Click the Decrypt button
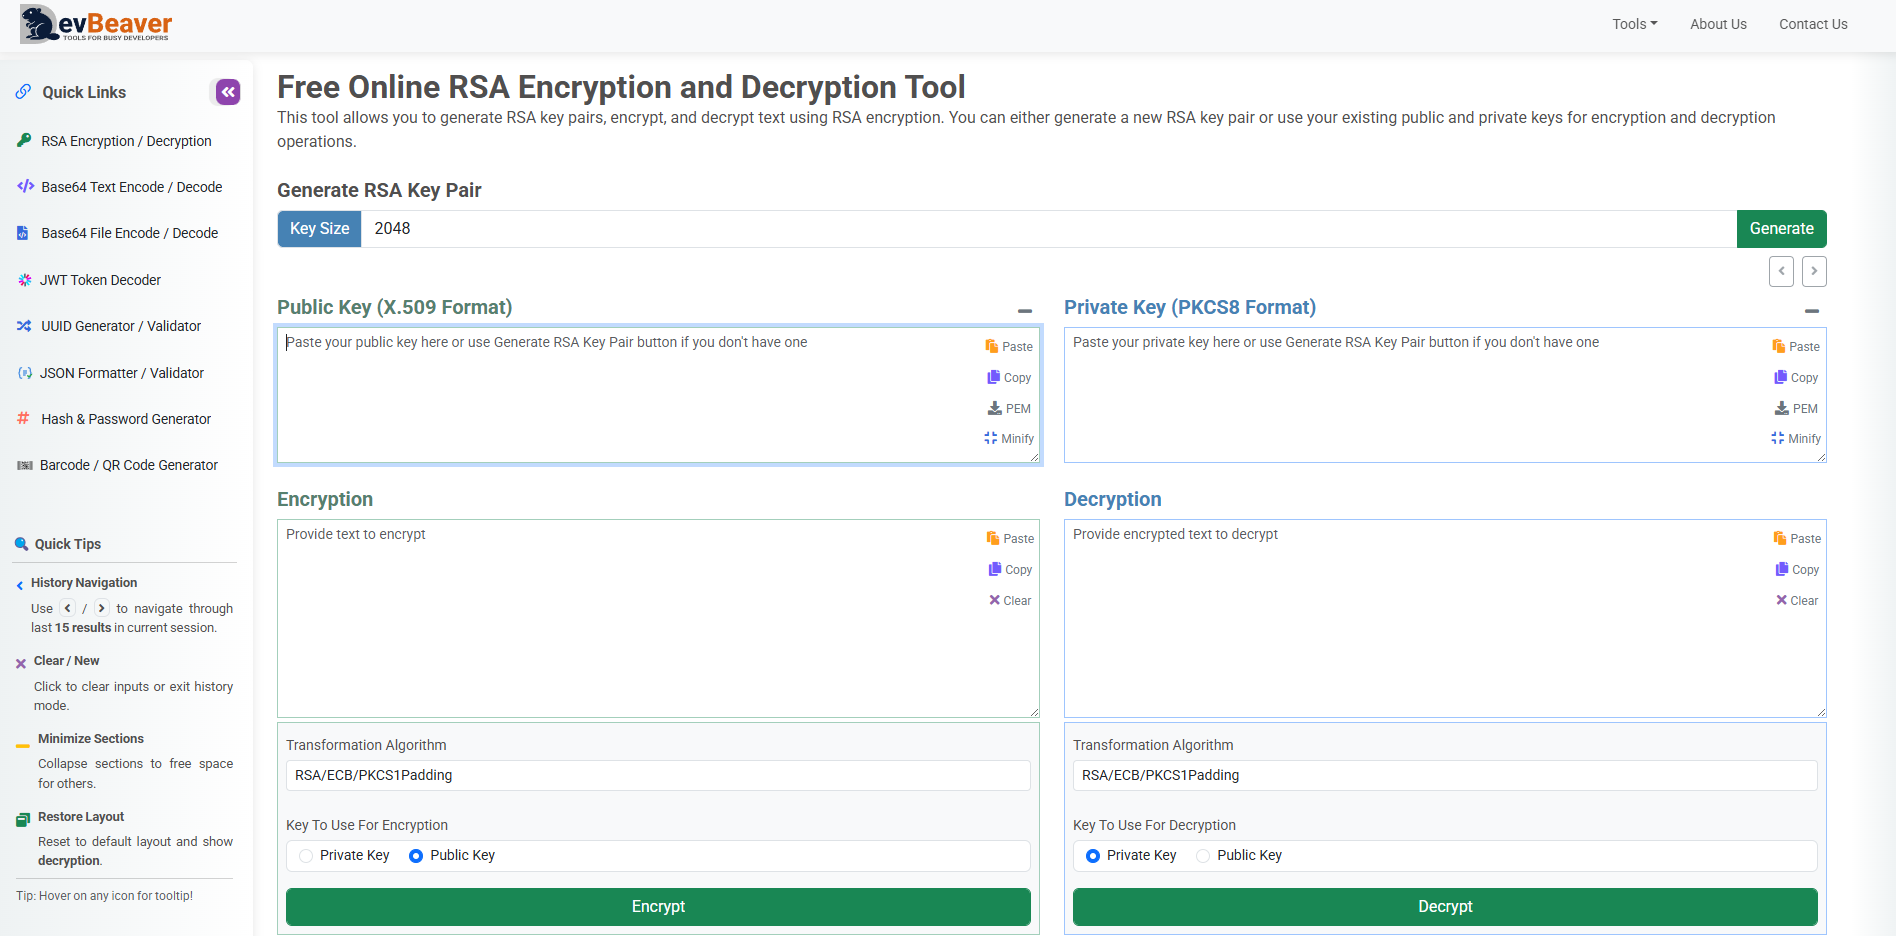 [x=1445, y=907]
